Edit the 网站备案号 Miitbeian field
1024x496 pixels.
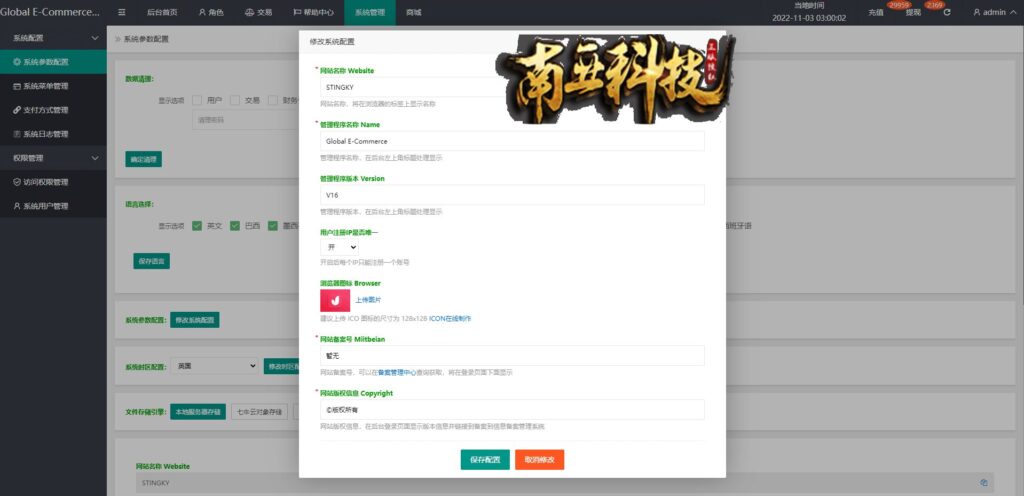[x=512, y=356]
